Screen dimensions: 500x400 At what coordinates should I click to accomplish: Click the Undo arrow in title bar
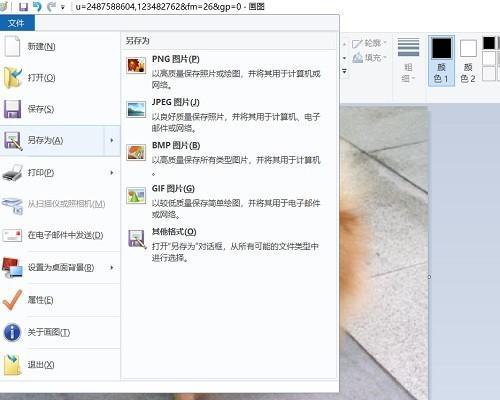(37, 7)
